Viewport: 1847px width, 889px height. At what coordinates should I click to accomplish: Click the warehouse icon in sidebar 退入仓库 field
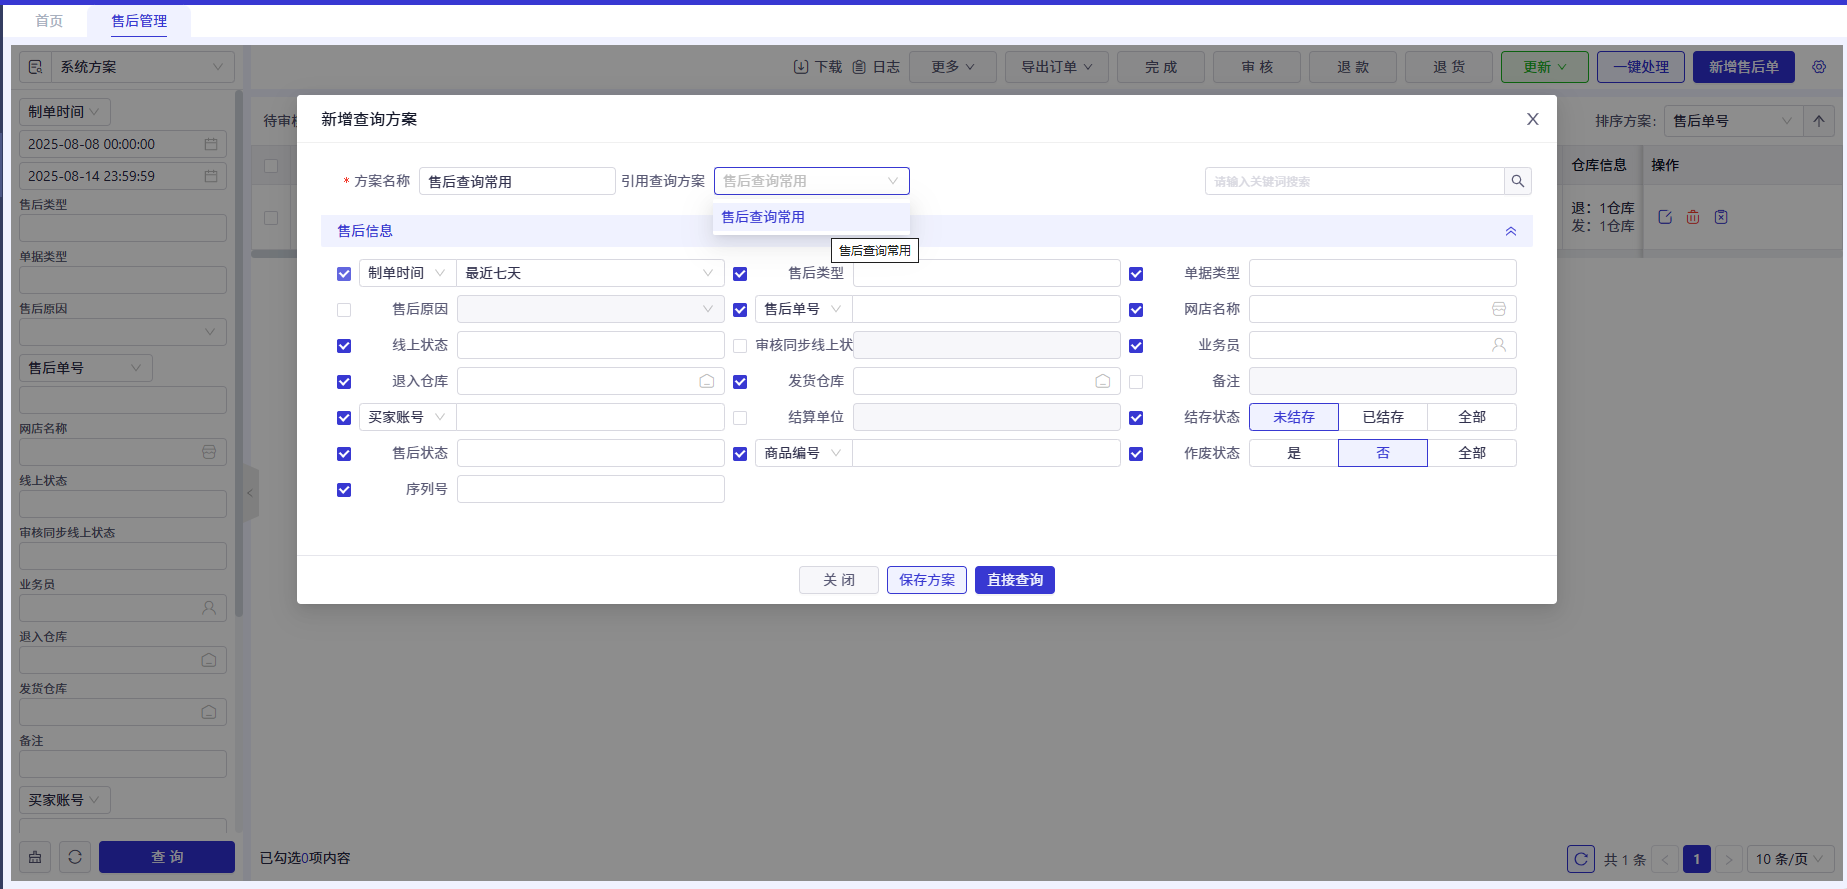[209, 660]
